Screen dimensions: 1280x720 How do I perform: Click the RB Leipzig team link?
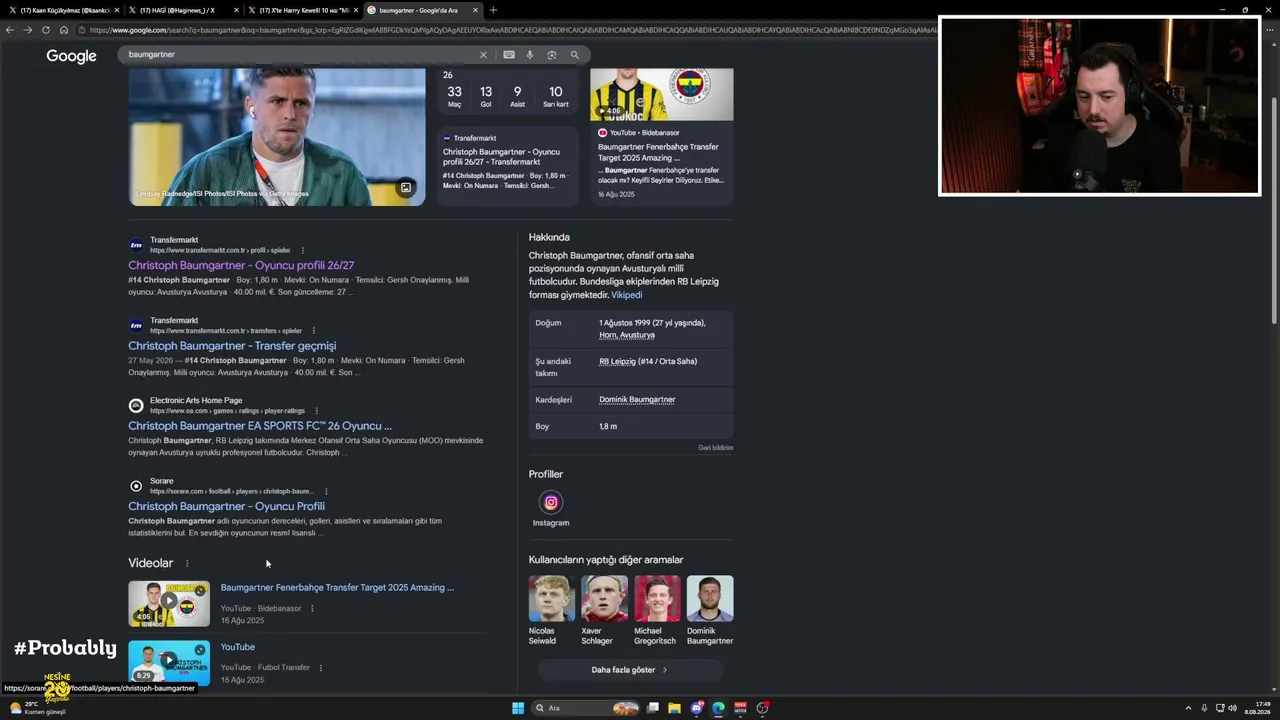point(617,361)
